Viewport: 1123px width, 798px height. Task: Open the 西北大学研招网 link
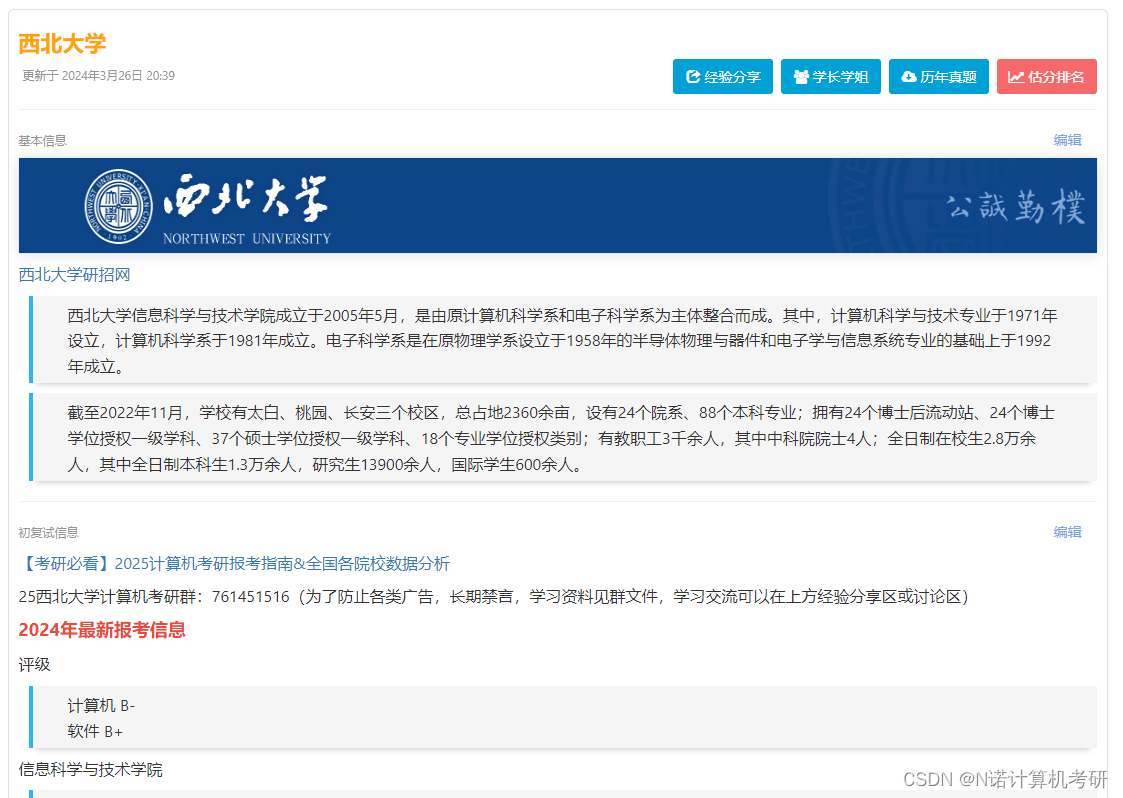pos(74,274)
